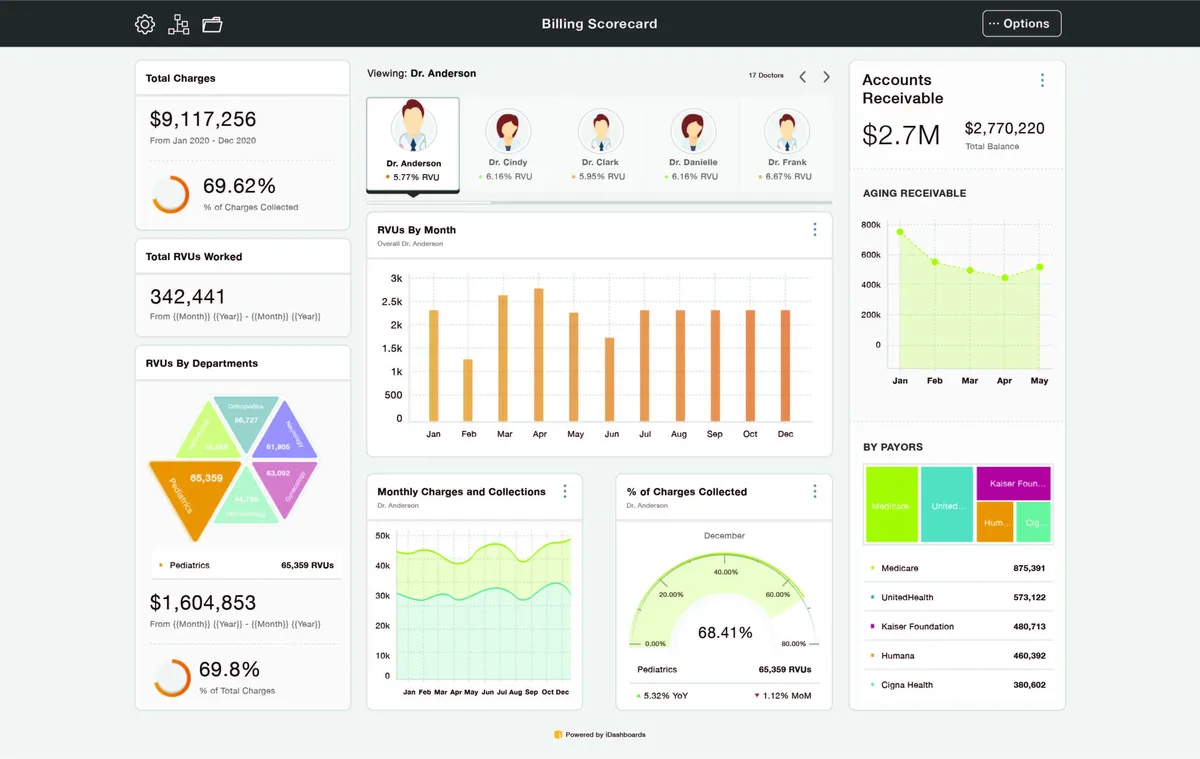Click the Hum... orange treemap tile
Screen dimensions: 1200x759
[995, 522]
